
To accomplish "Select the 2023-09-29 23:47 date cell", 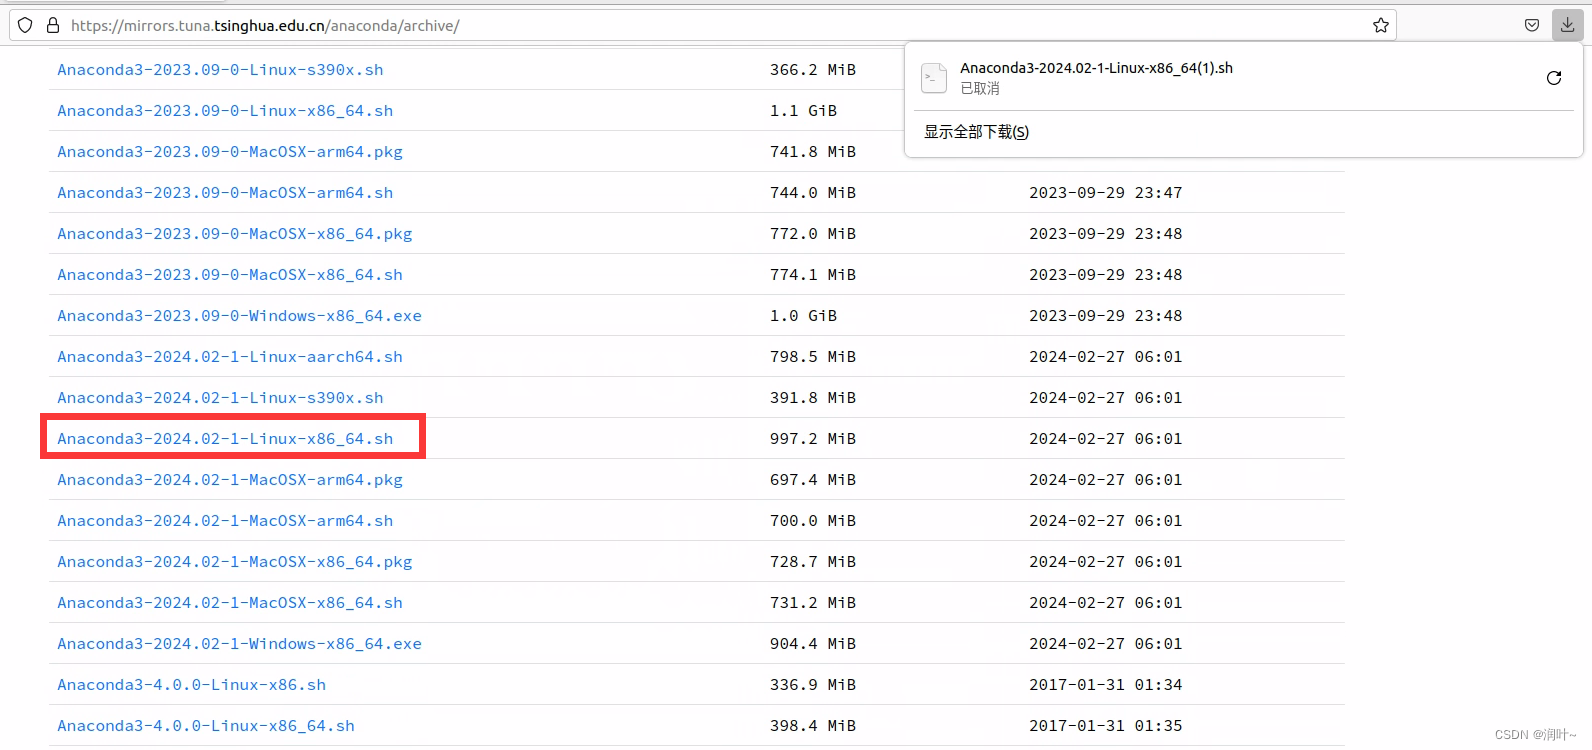I will [x=1106, y=193].
